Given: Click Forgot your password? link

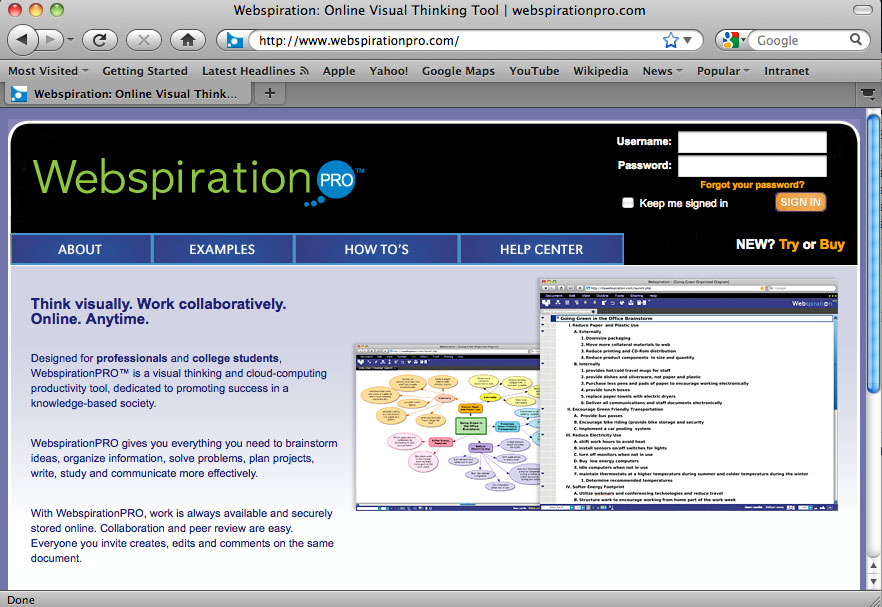Looking at the screenshot, I should tap(752, 185).
